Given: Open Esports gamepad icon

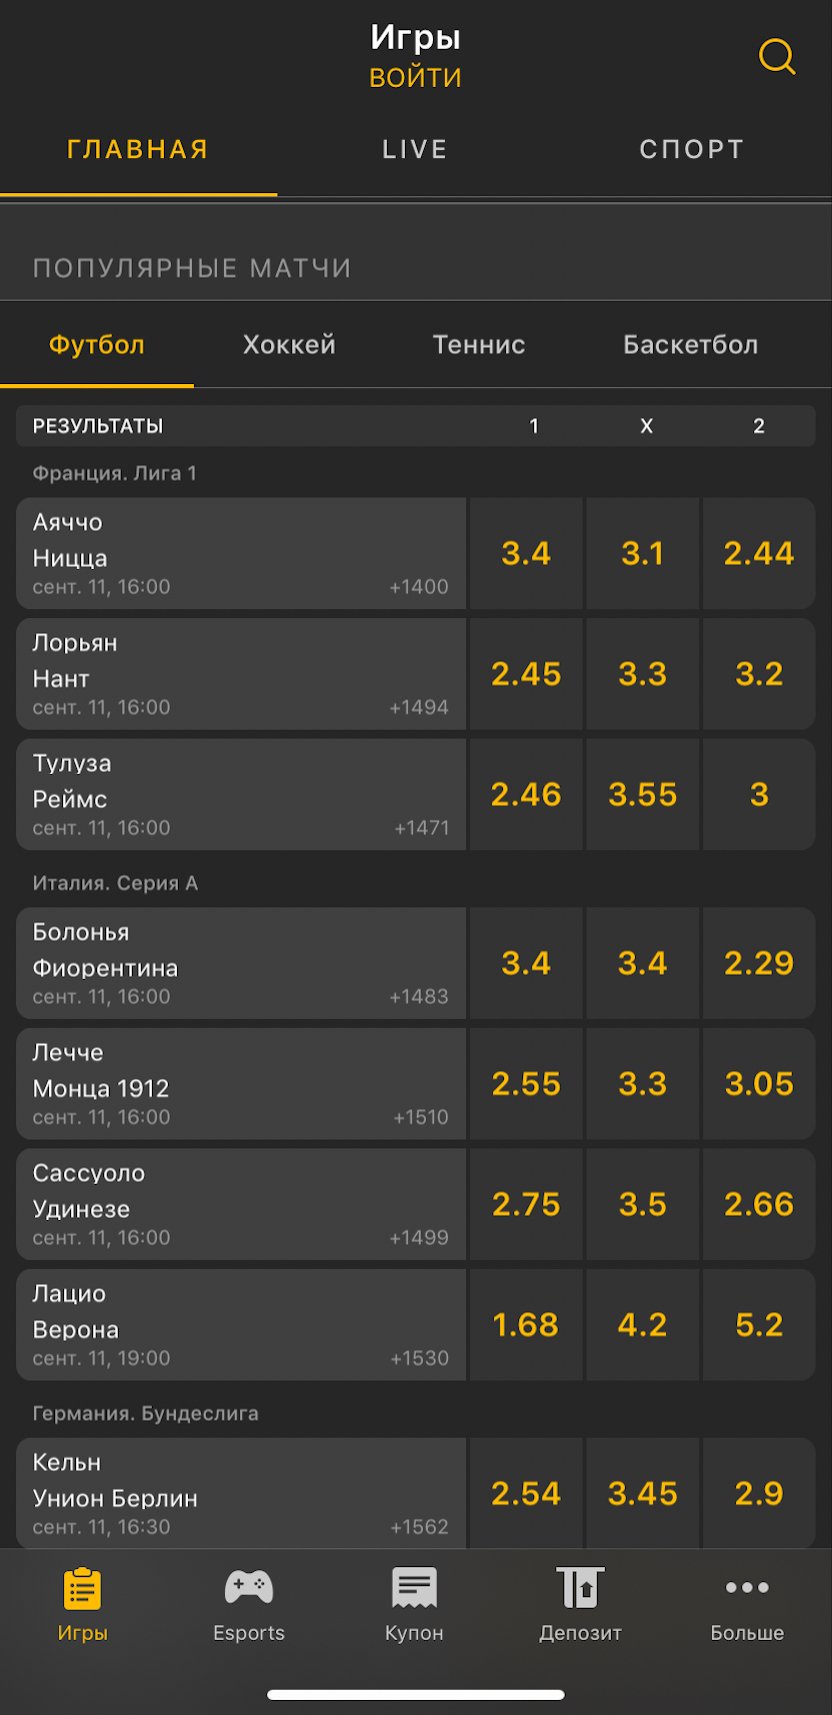Looking at the screenshot, I should (x=248, y=1589).
